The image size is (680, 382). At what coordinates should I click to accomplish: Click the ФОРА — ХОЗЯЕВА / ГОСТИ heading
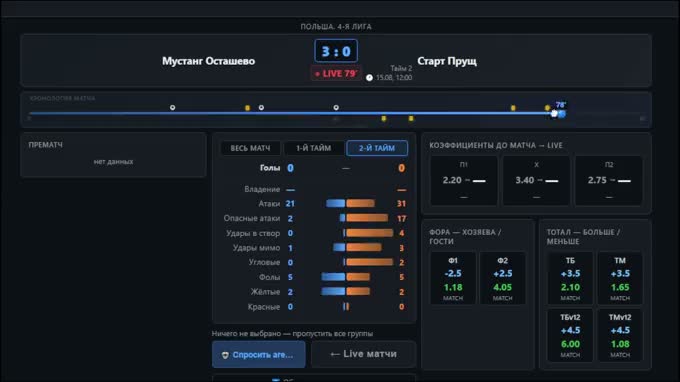click(465, 237)
